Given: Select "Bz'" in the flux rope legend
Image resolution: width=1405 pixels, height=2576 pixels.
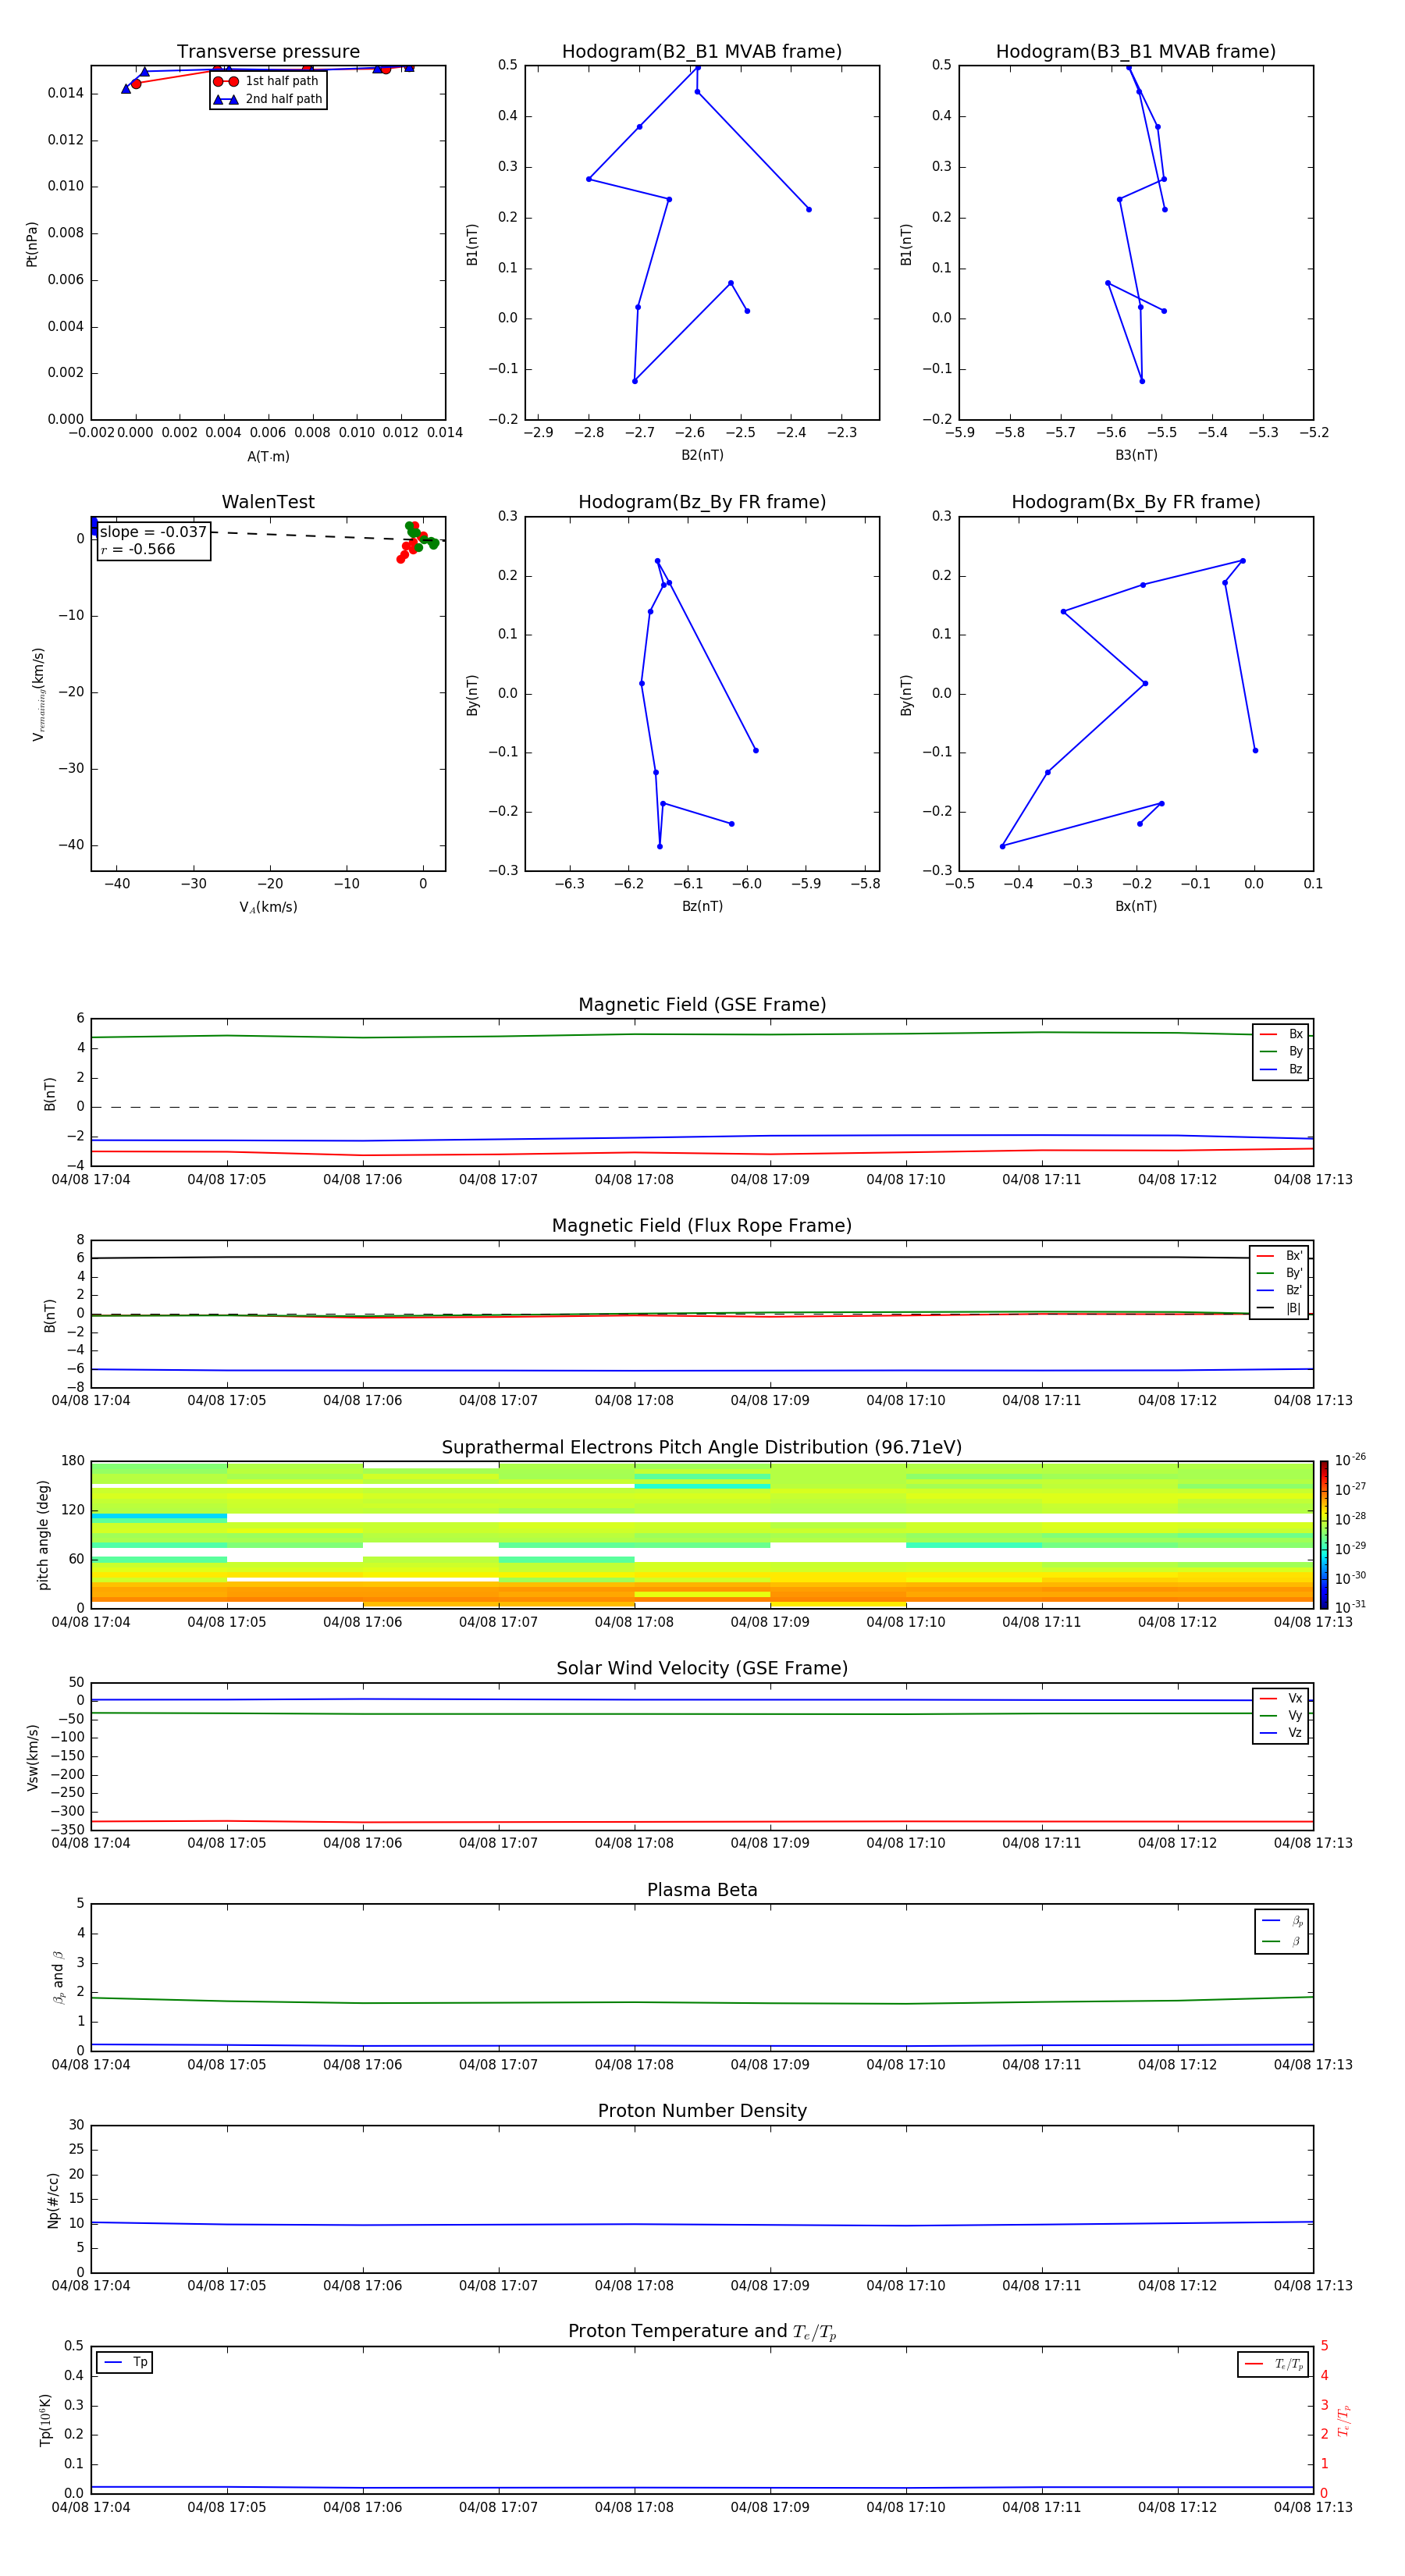Looking at the screenshot, I should (1280, 1290).
